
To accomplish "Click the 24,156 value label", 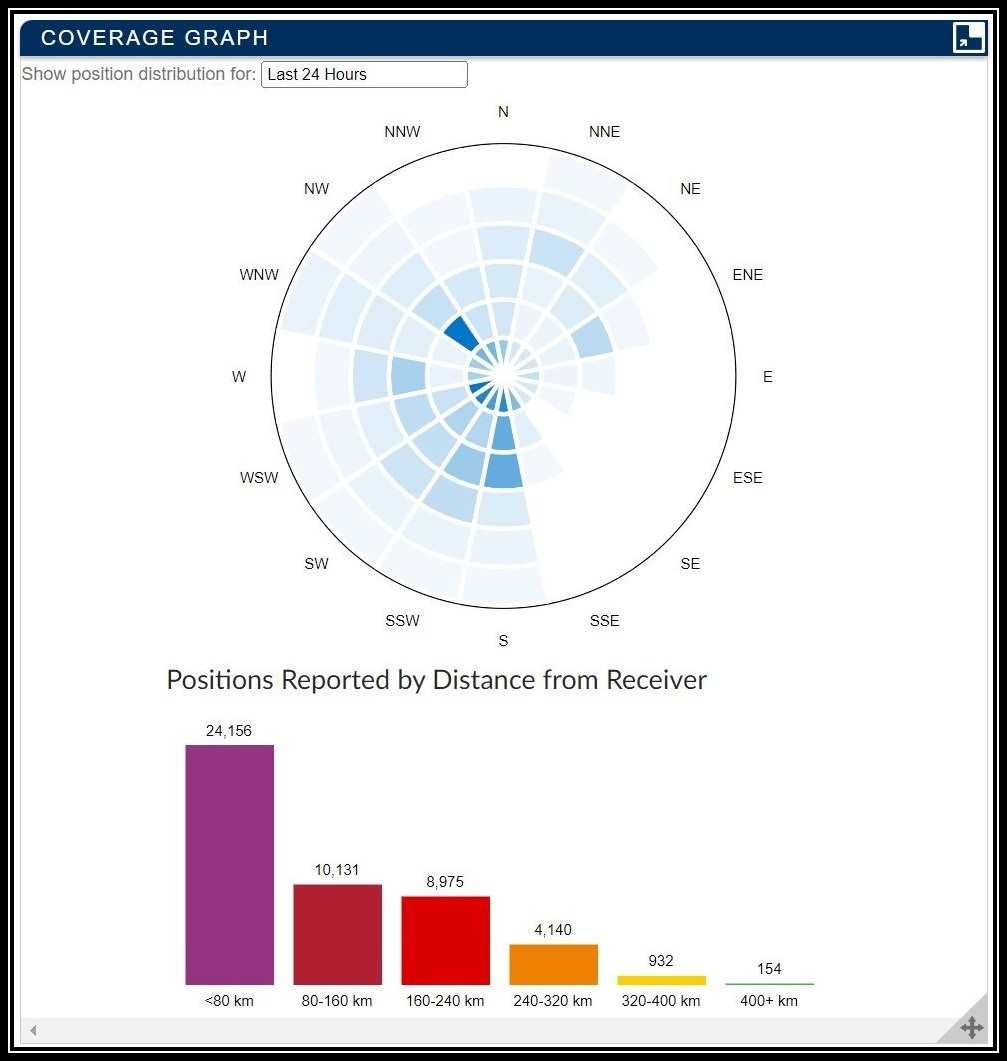I will coord(229,731).
